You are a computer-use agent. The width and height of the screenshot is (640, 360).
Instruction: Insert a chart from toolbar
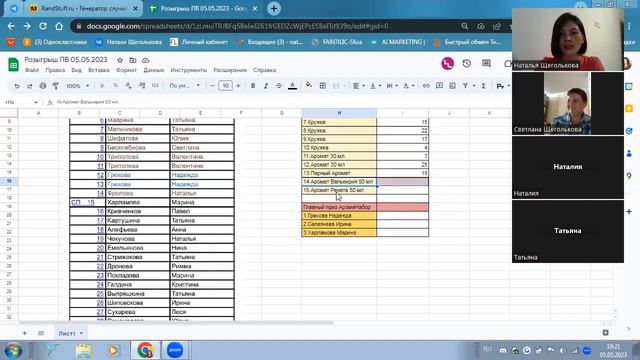pyautogui.click(x=452, y=86)
